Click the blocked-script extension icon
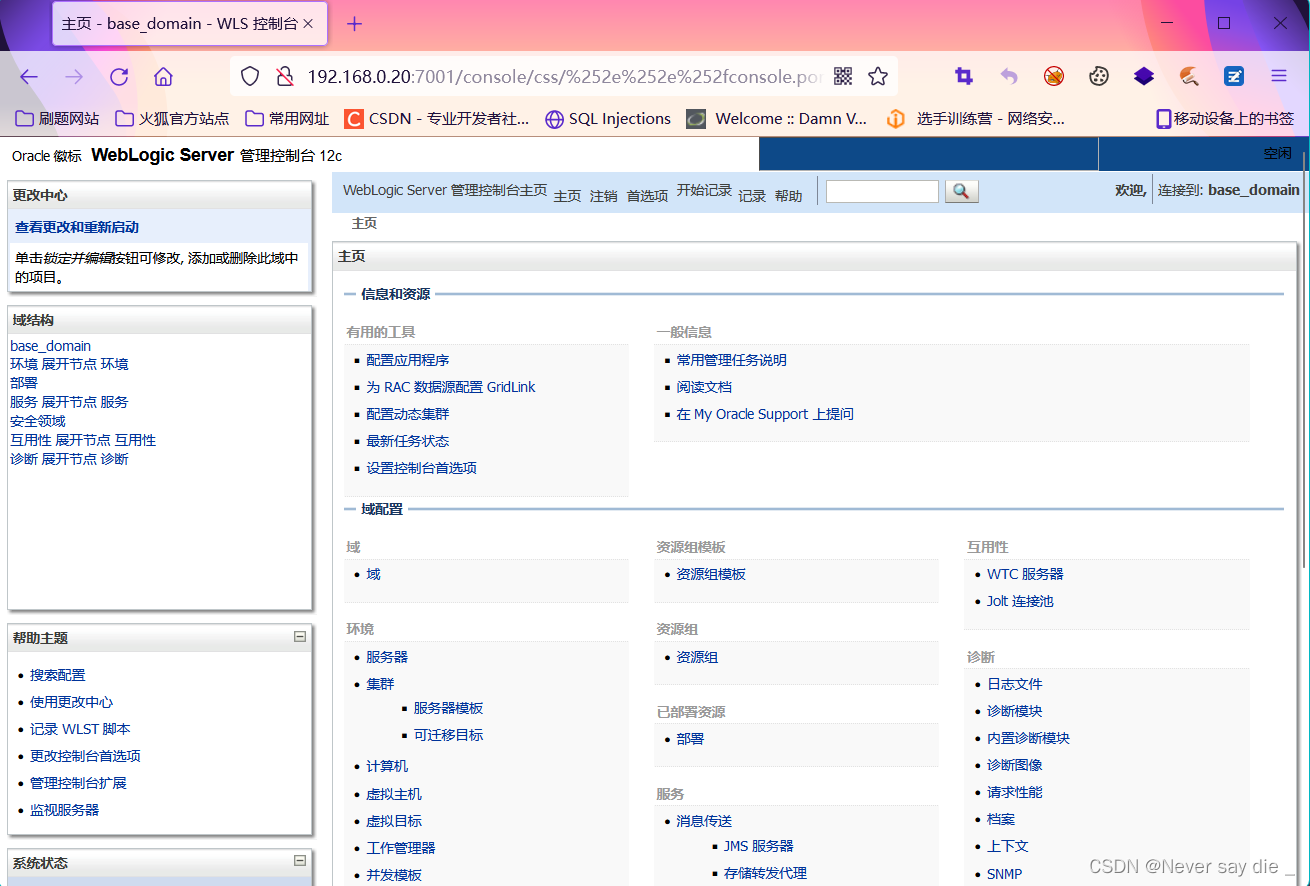The height and width of the screenshot is (886, 1310). coord(1053,76)
